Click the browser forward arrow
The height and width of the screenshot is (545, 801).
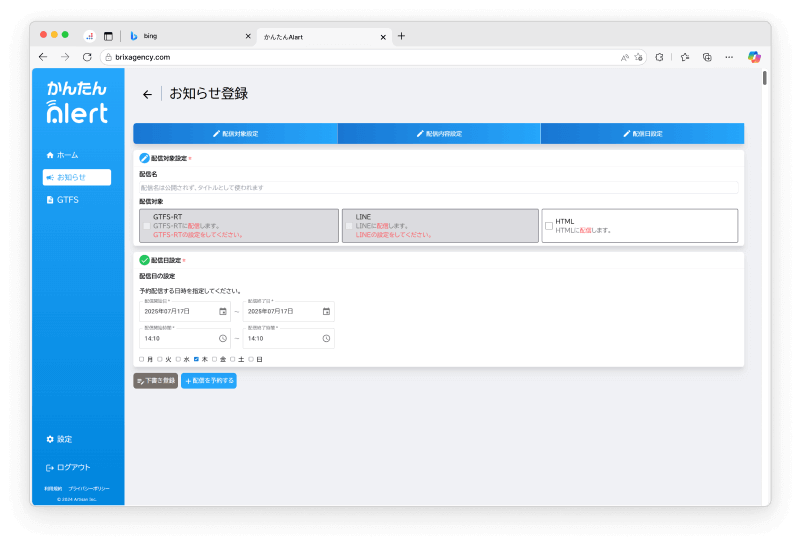tap(65, 57)
